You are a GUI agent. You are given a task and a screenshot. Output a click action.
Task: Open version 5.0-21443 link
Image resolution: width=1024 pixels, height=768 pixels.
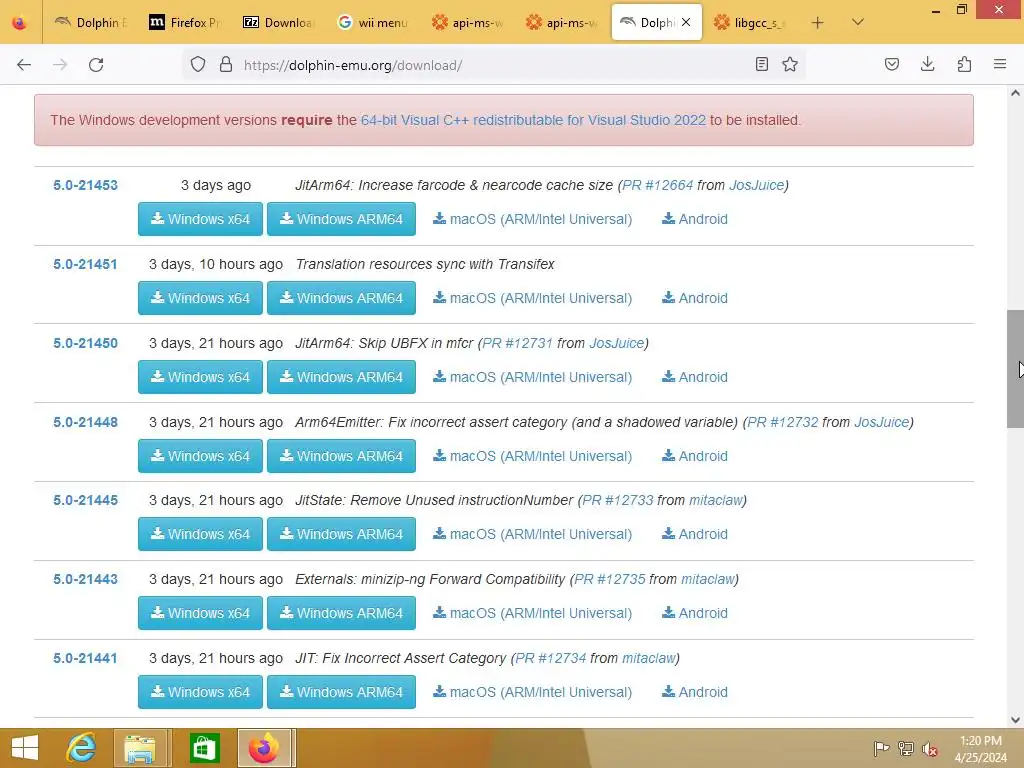pyautogui.click(x=86, y=579)
